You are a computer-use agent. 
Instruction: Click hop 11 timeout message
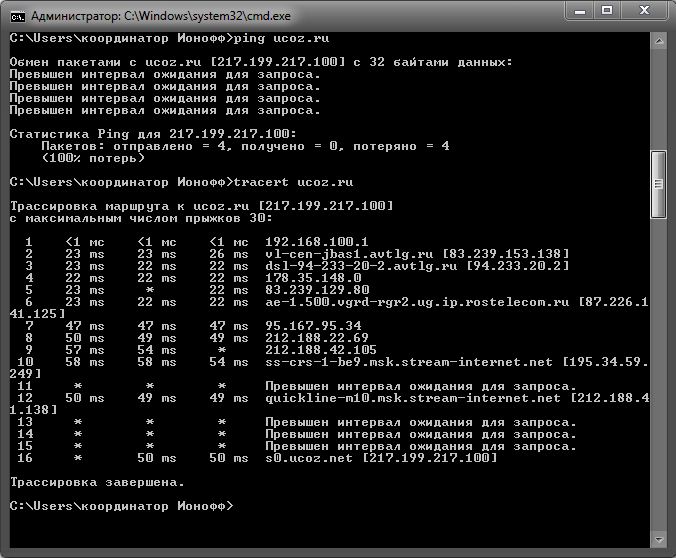tap(421, 386)
